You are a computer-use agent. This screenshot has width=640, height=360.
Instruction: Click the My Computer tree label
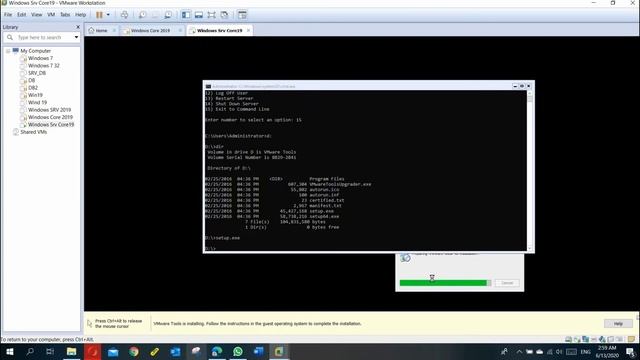(x=36, y=51)
